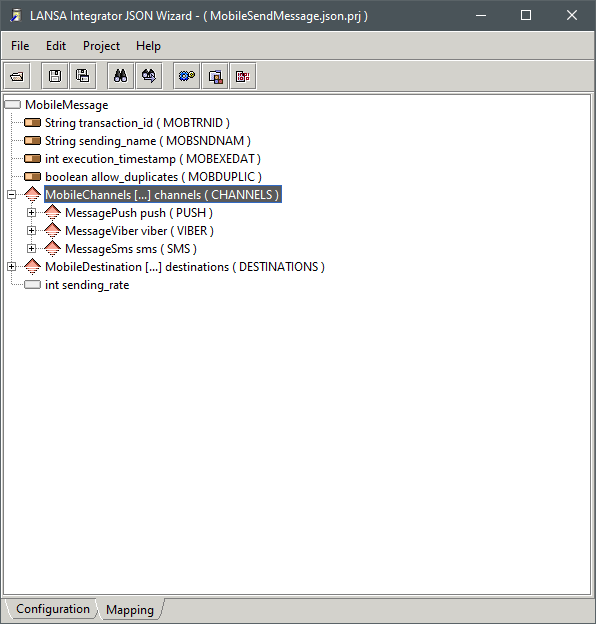The height and width of the screenshot is (624, 596).
Task: Select 'boolean allow_duplicates ( MOBDUPLIC )' row
Action: click(153, 176)
